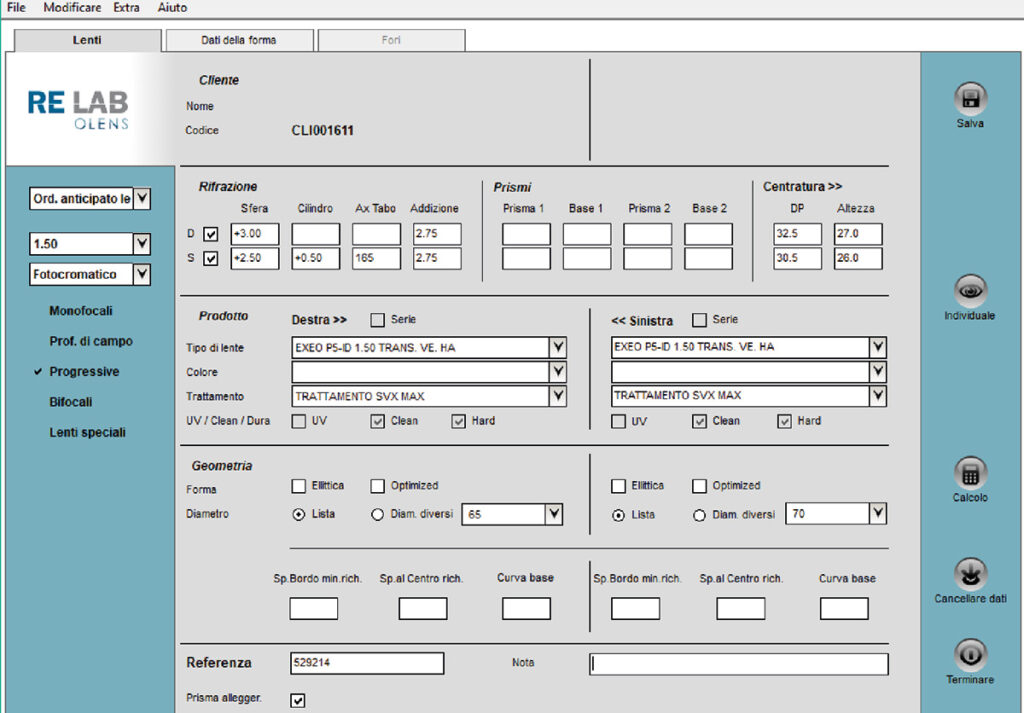Click the Salva floppy disk icon
Image resolution: width=1024 pixels, height=713 pixels.
click(969, 98)
